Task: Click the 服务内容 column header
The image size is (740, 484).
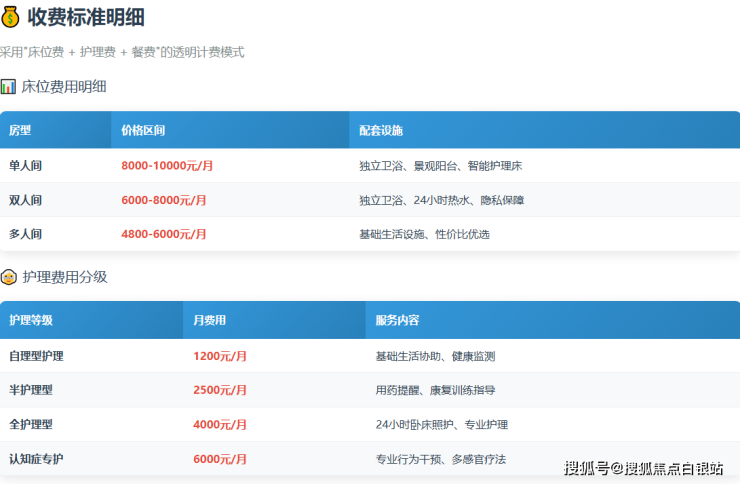Action: pos(397,321)
